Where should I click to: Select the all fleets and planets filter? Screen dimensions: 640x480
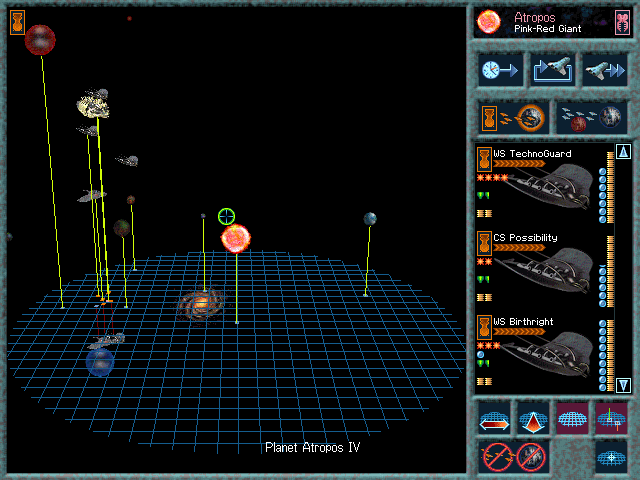(591, 118)
